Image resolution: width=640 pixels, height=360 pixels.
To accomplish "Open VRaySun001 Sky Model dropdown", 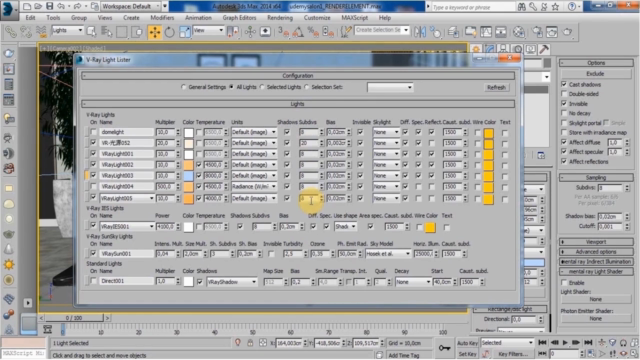I will [x=388, y=254].
